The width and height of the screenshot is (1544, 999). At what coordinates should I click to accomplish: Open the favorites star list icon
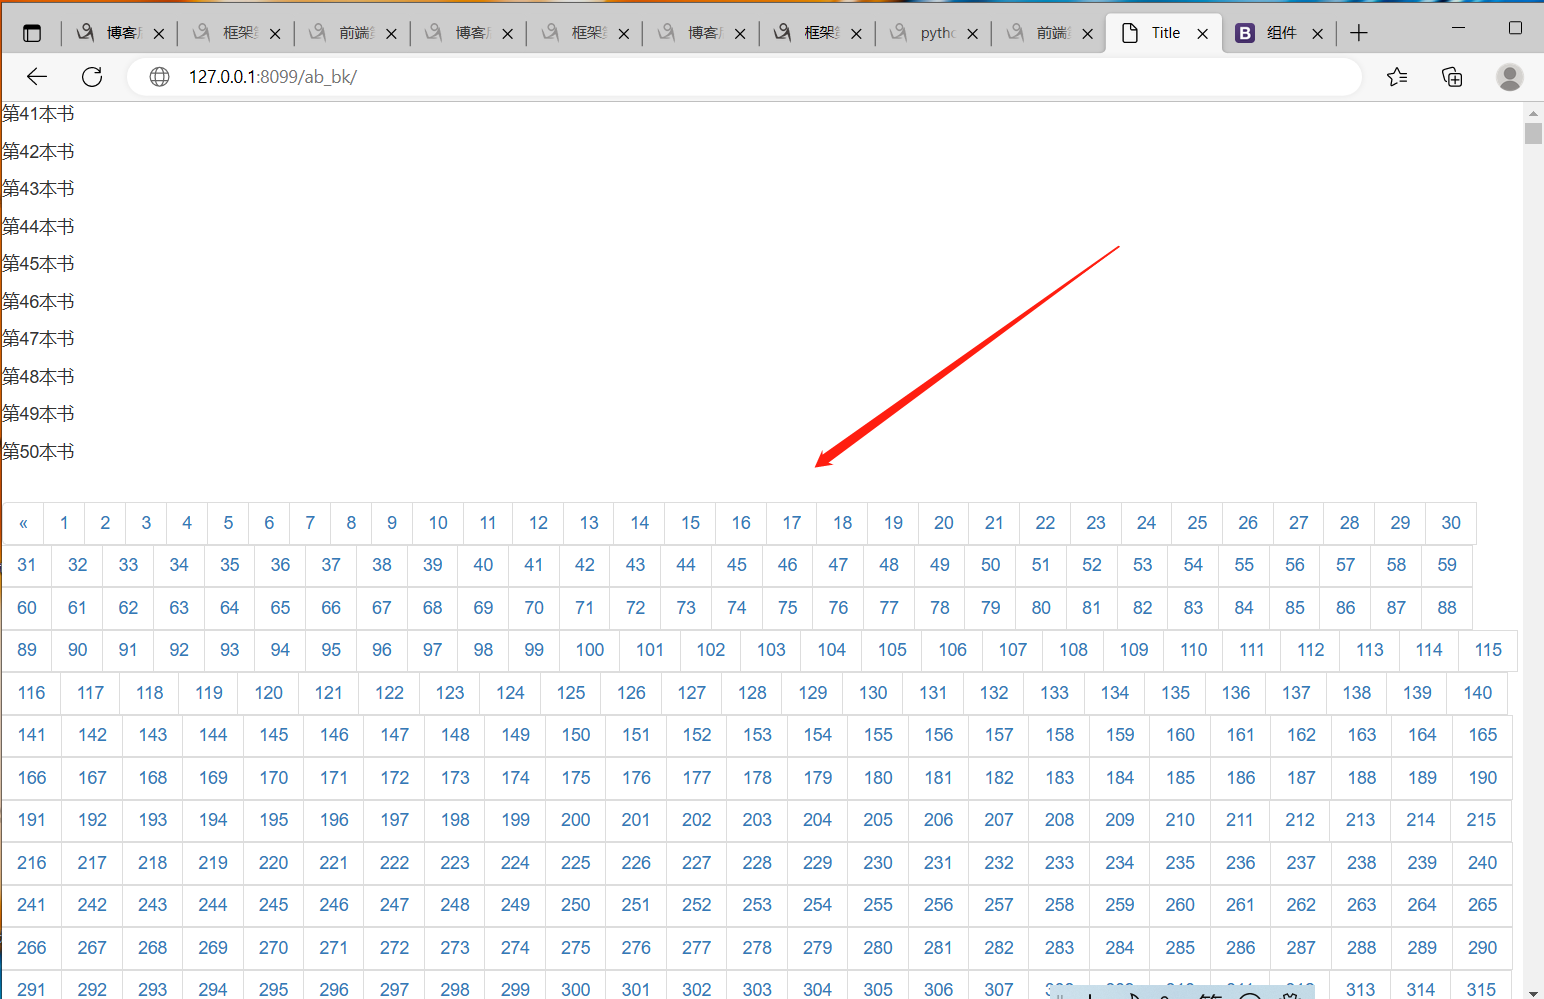pos(1397,77)
